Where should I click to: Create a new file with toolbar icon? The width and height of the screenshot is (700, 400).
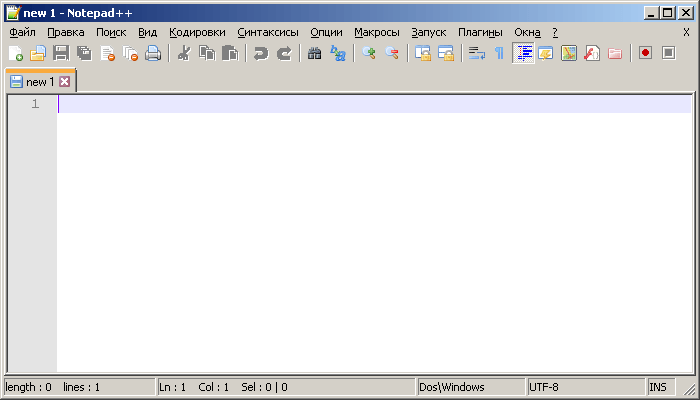[16, 53]
